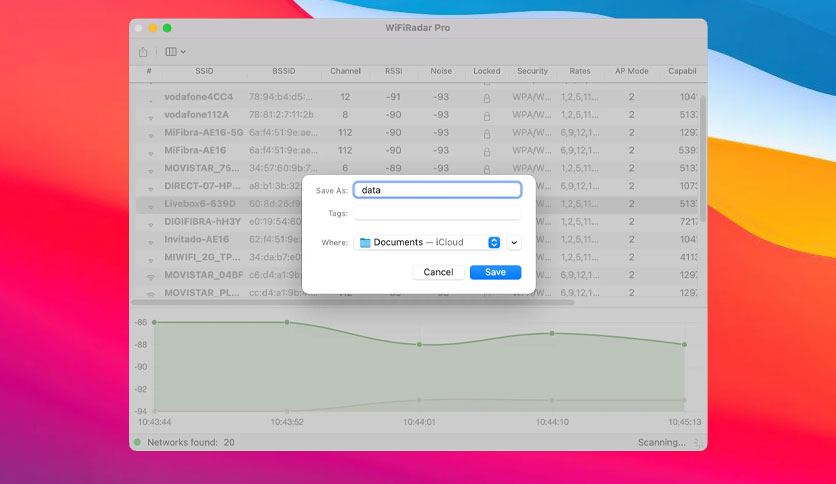
Task: Click the graph data point at 10:44:10
Action: pos(552,333)
